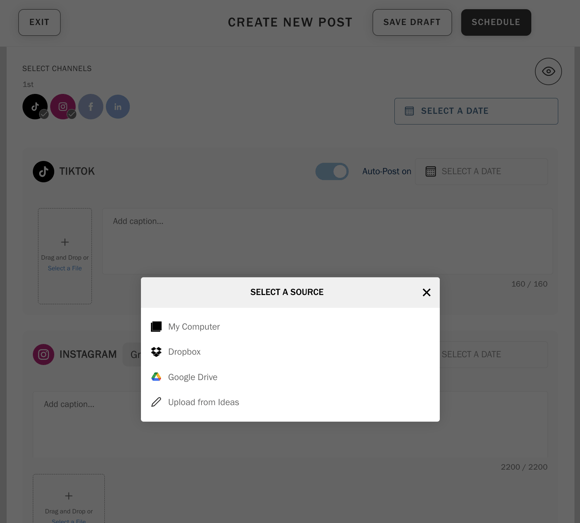Click the Google Drive logo icon
The height and width of the screenshot is (523, 580).
(x=156, y=377)
